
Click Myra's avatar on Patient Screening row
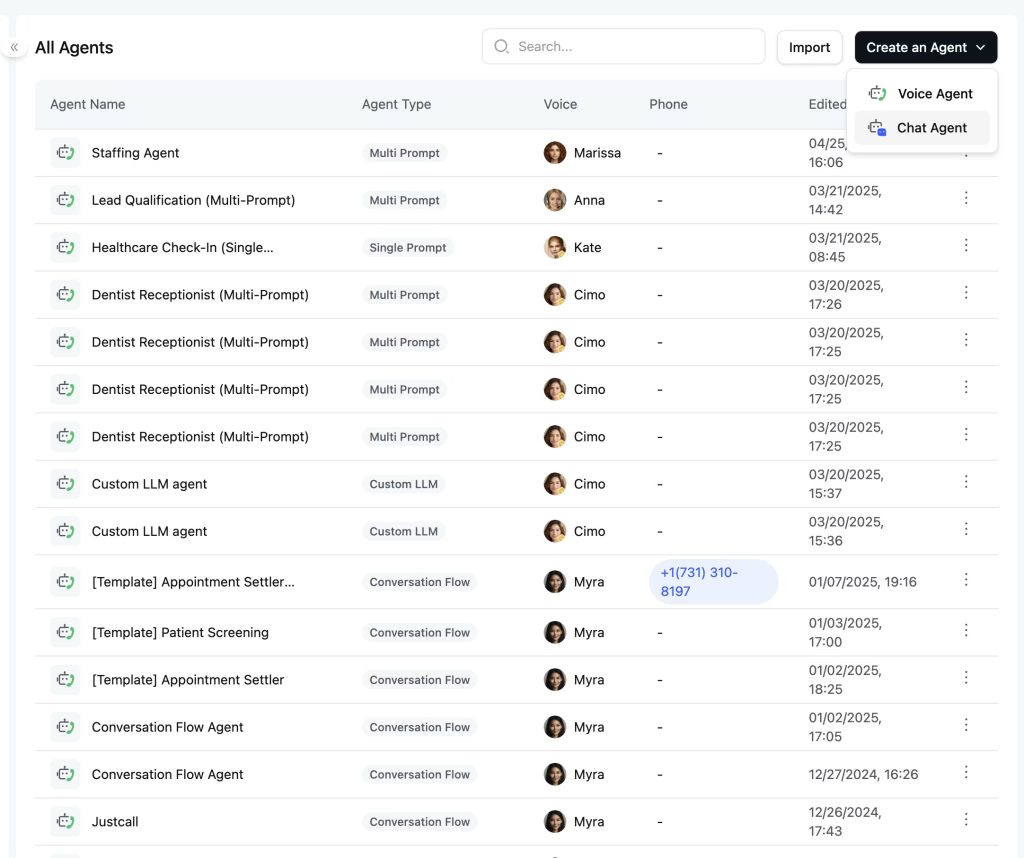click(x=555, y=632)
